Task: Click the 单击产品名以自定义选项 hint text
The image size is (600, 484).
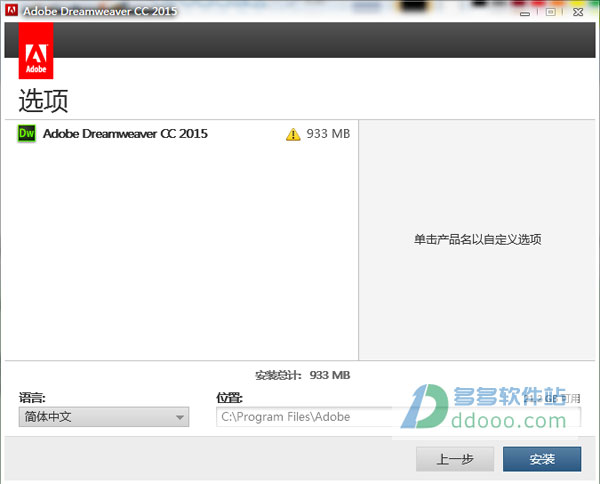Action: click(478, 240)
